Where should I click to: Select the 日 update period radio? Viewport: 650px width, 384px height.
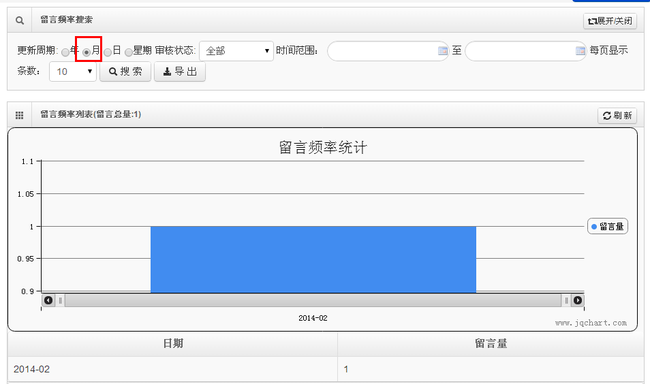(x=108, y=52)
